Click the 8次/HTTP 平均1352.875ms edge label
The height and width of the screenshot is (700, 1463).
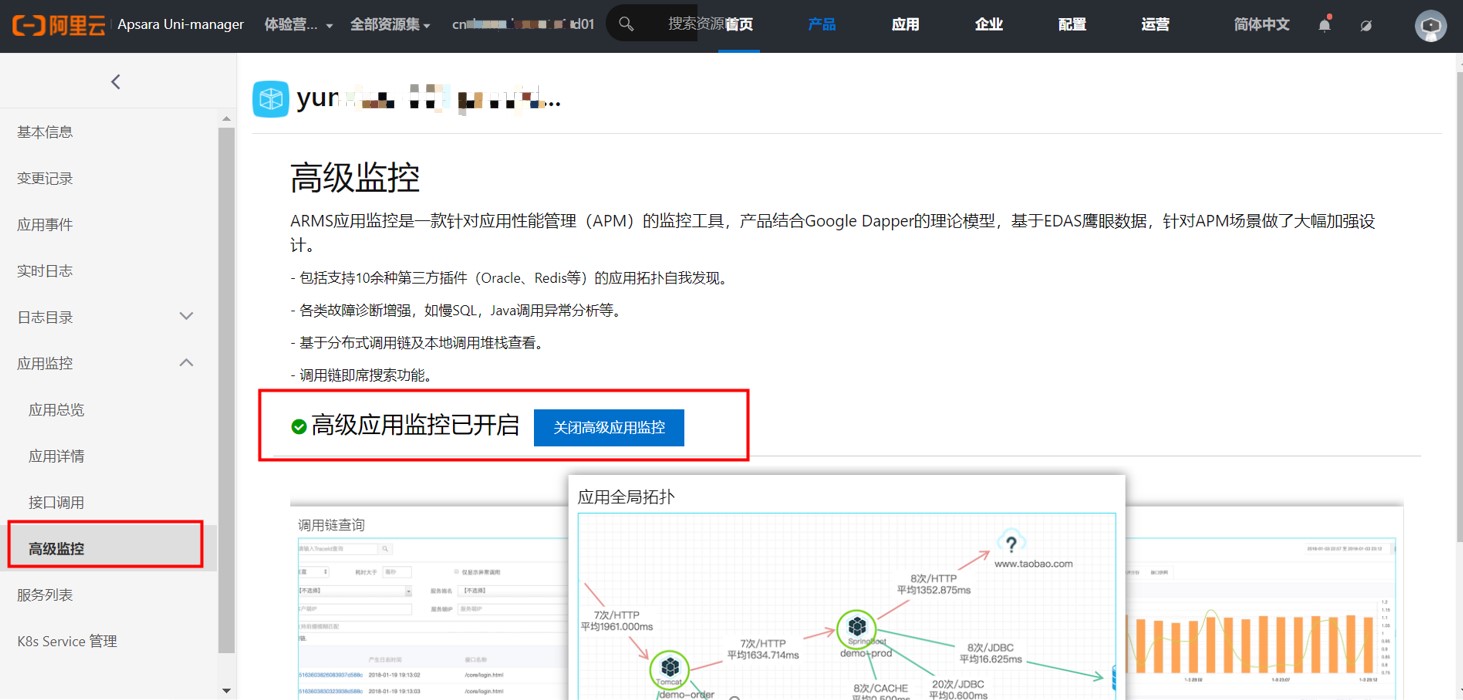point(933,584)
